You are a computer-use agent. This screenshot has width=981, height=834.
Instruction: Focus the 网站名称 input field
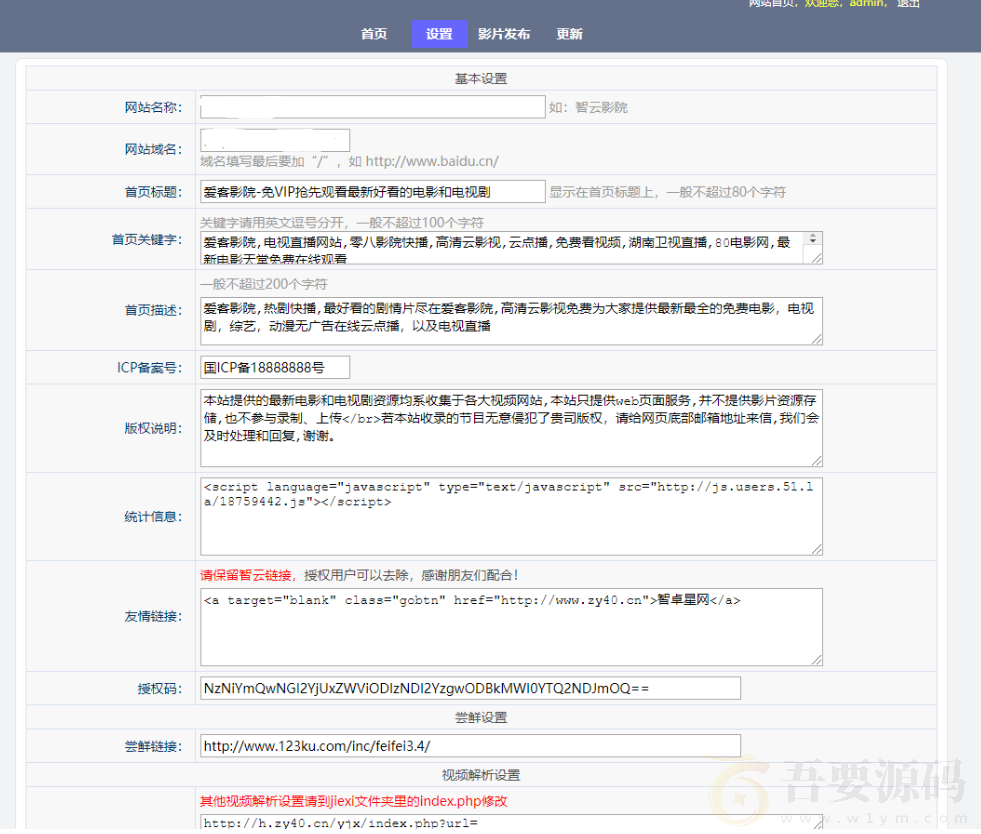click(x=373, y=107)
